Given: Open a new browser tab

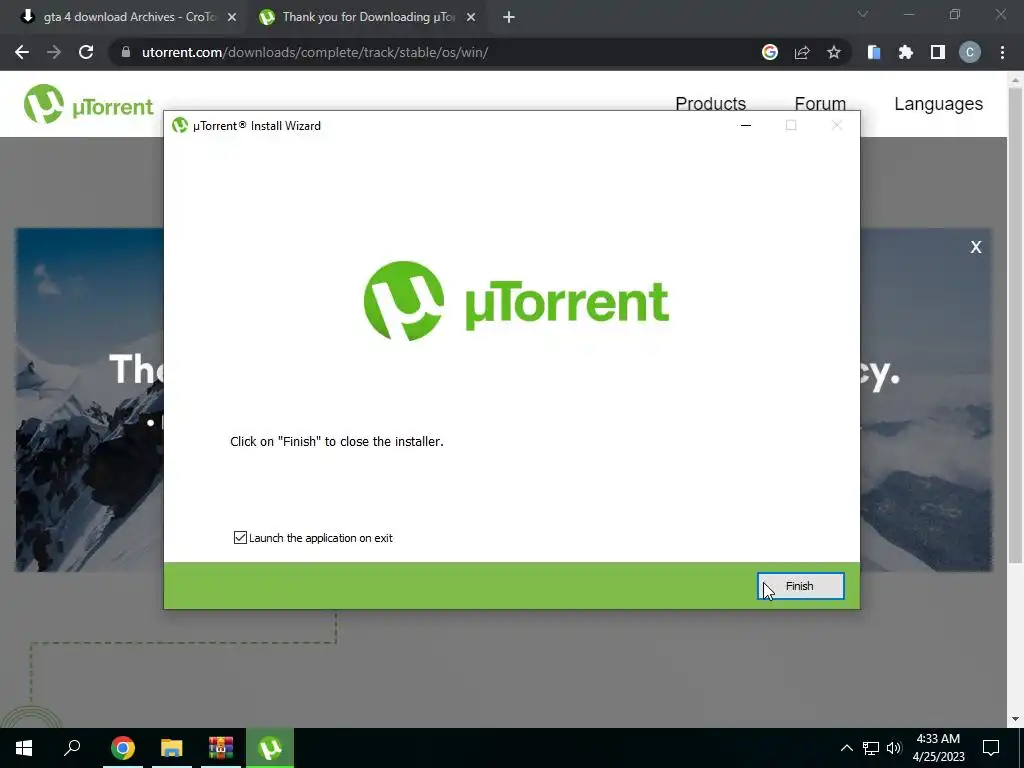Looking at the screenshot, I should pos(509,17).
